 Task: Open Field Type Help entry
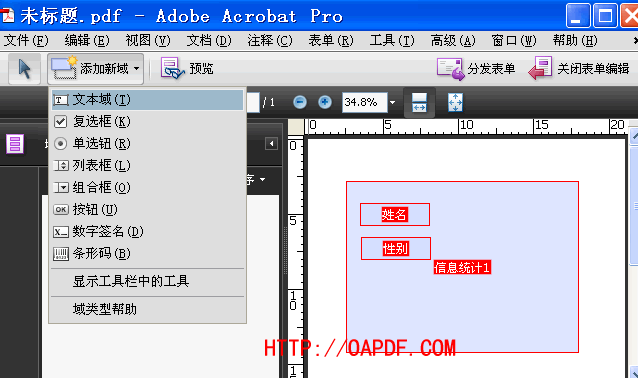tap(105, 309)
